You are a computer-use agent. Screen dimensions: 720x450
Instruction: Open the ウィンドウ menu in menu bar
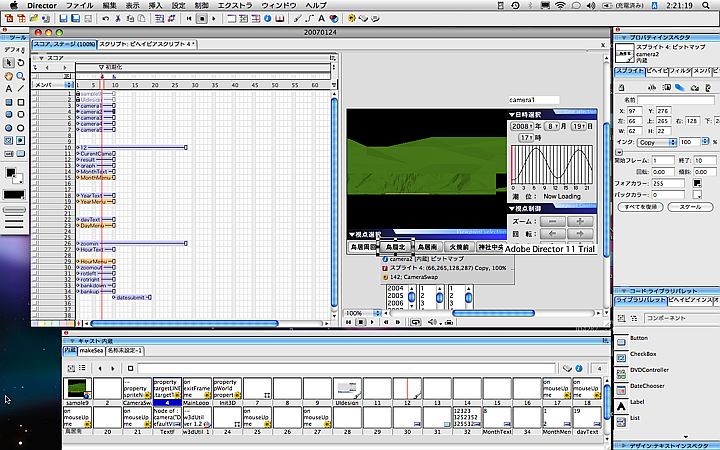click(x=281, y=5)
